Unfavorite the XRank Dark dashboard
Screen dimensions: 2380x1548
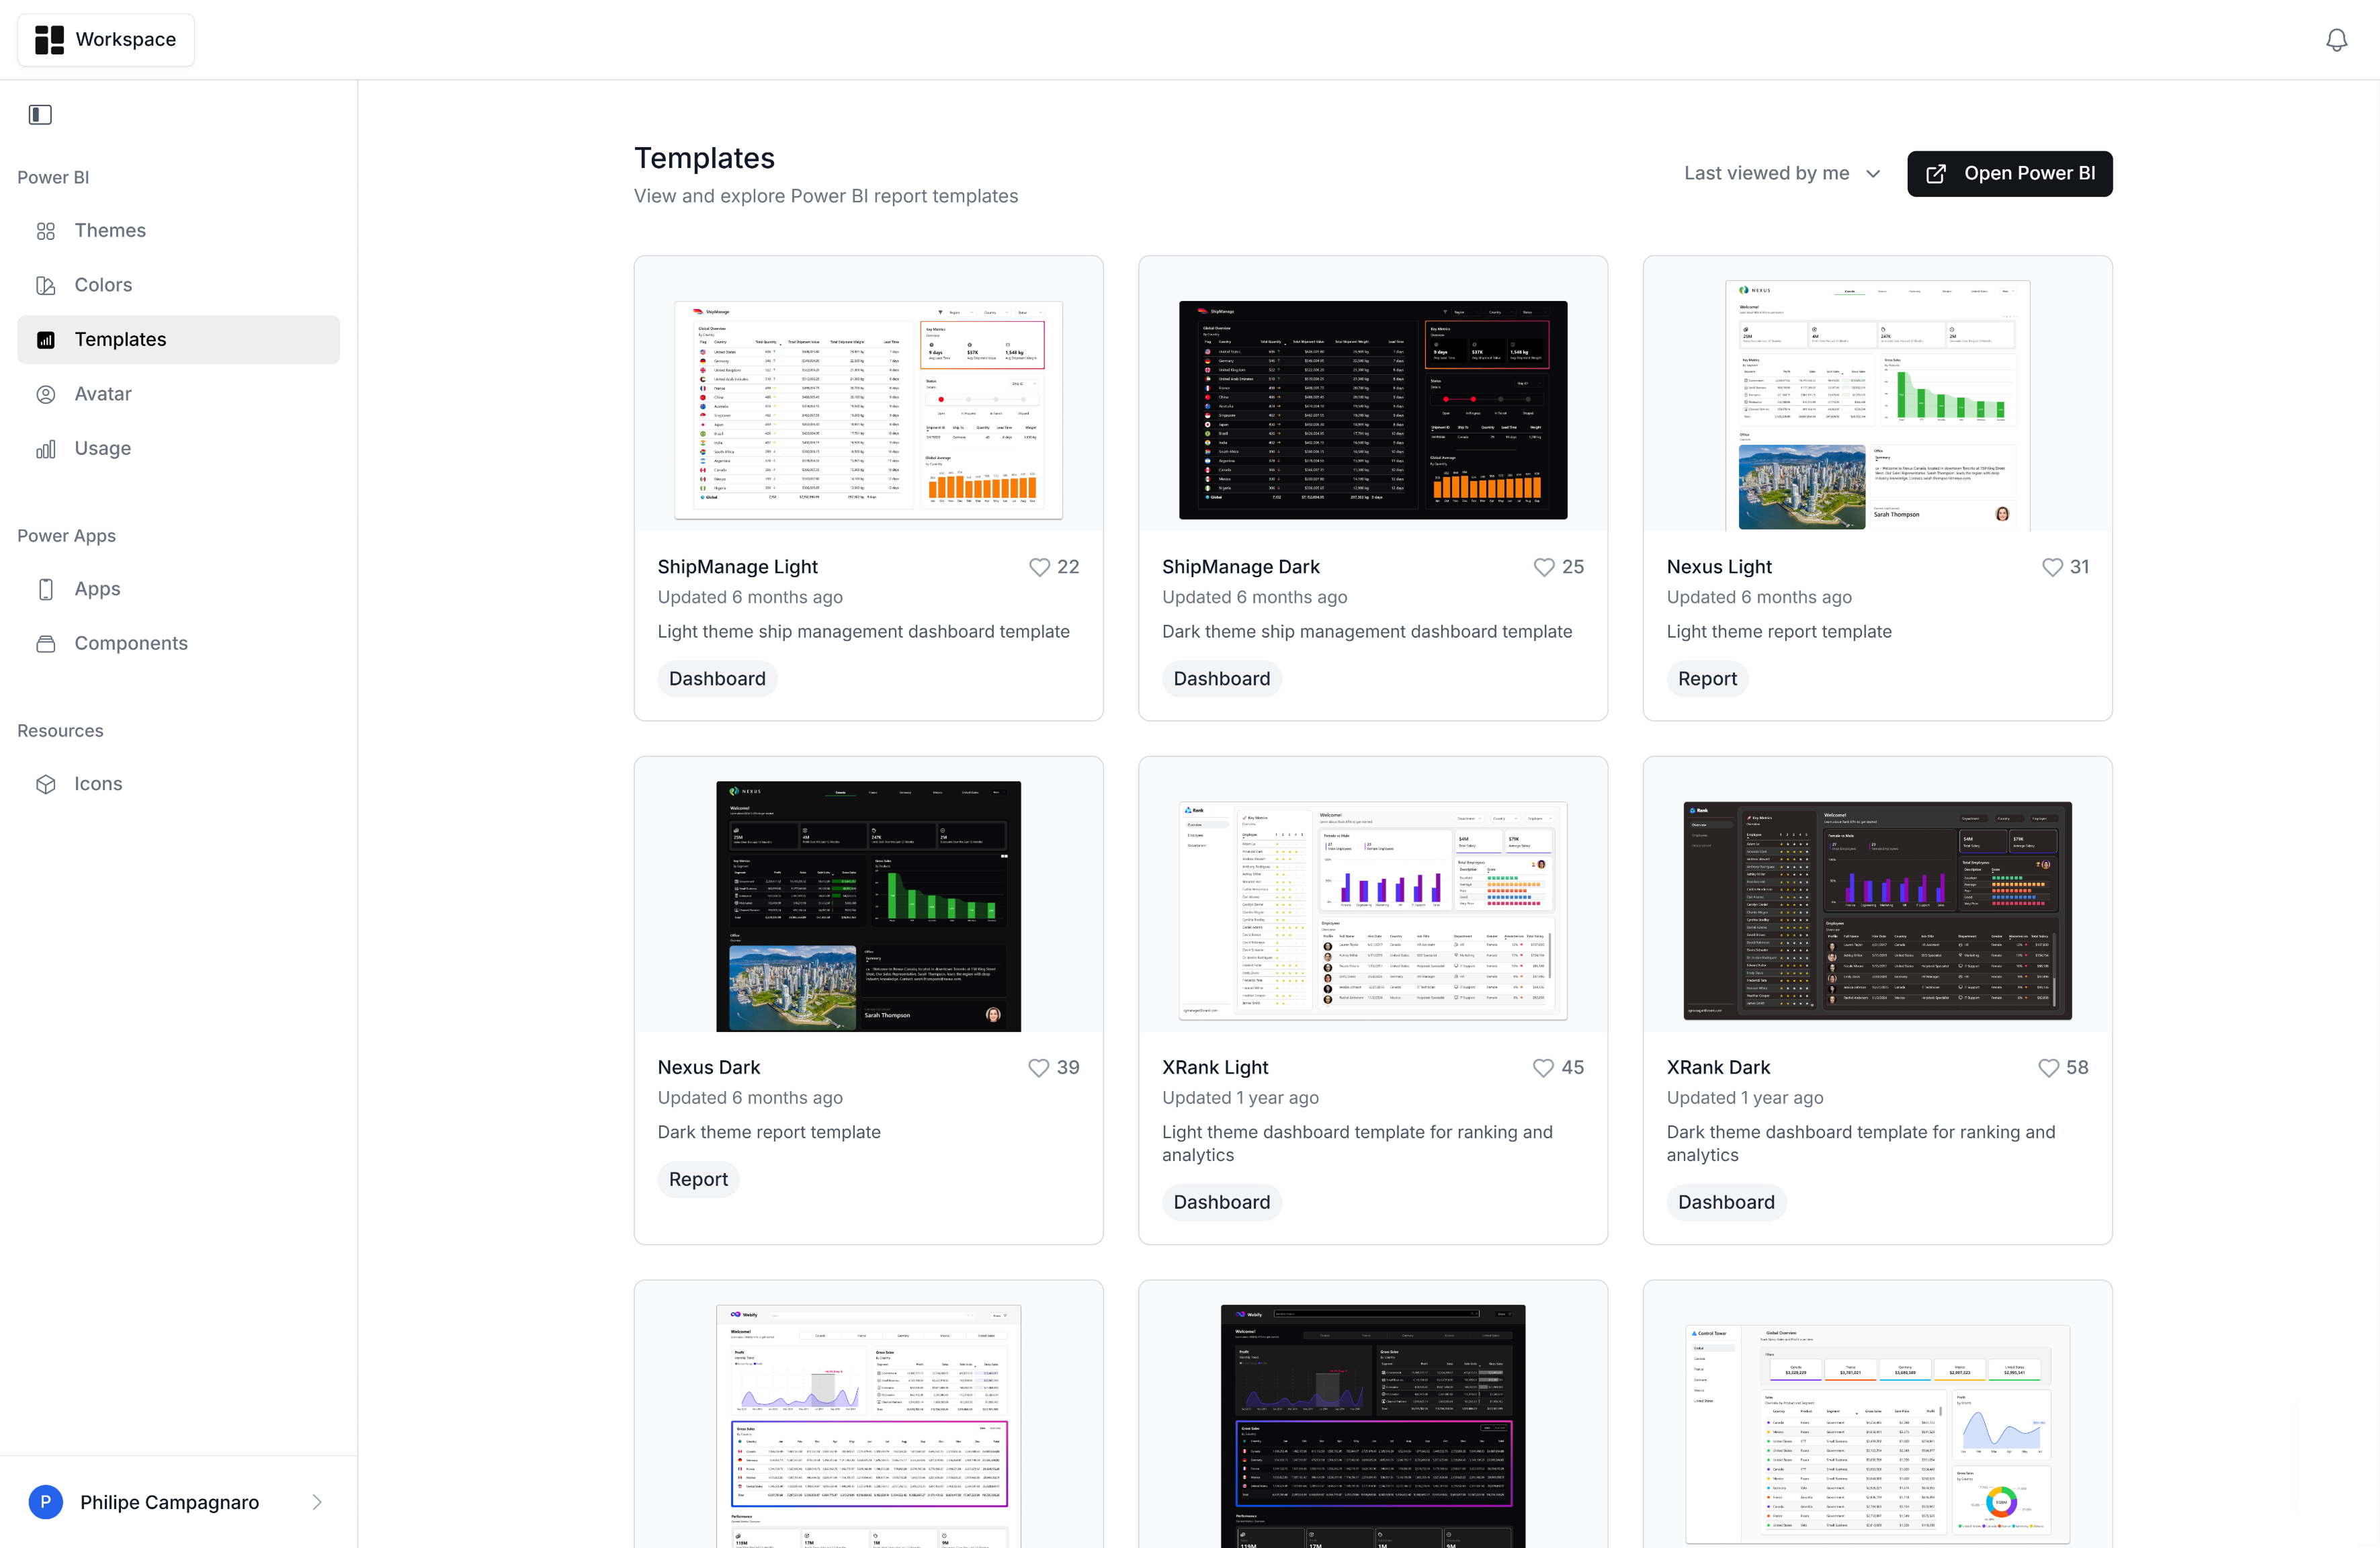pyautogui.click(x=2046, y=1067)
